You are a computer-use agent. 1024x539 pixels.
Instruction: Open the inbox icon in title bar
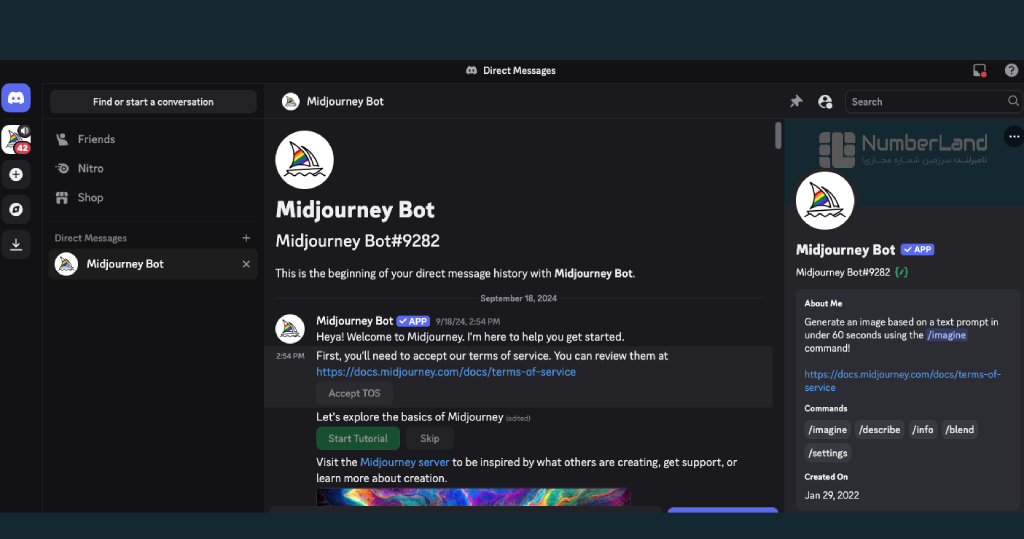(x=979, y=70)
